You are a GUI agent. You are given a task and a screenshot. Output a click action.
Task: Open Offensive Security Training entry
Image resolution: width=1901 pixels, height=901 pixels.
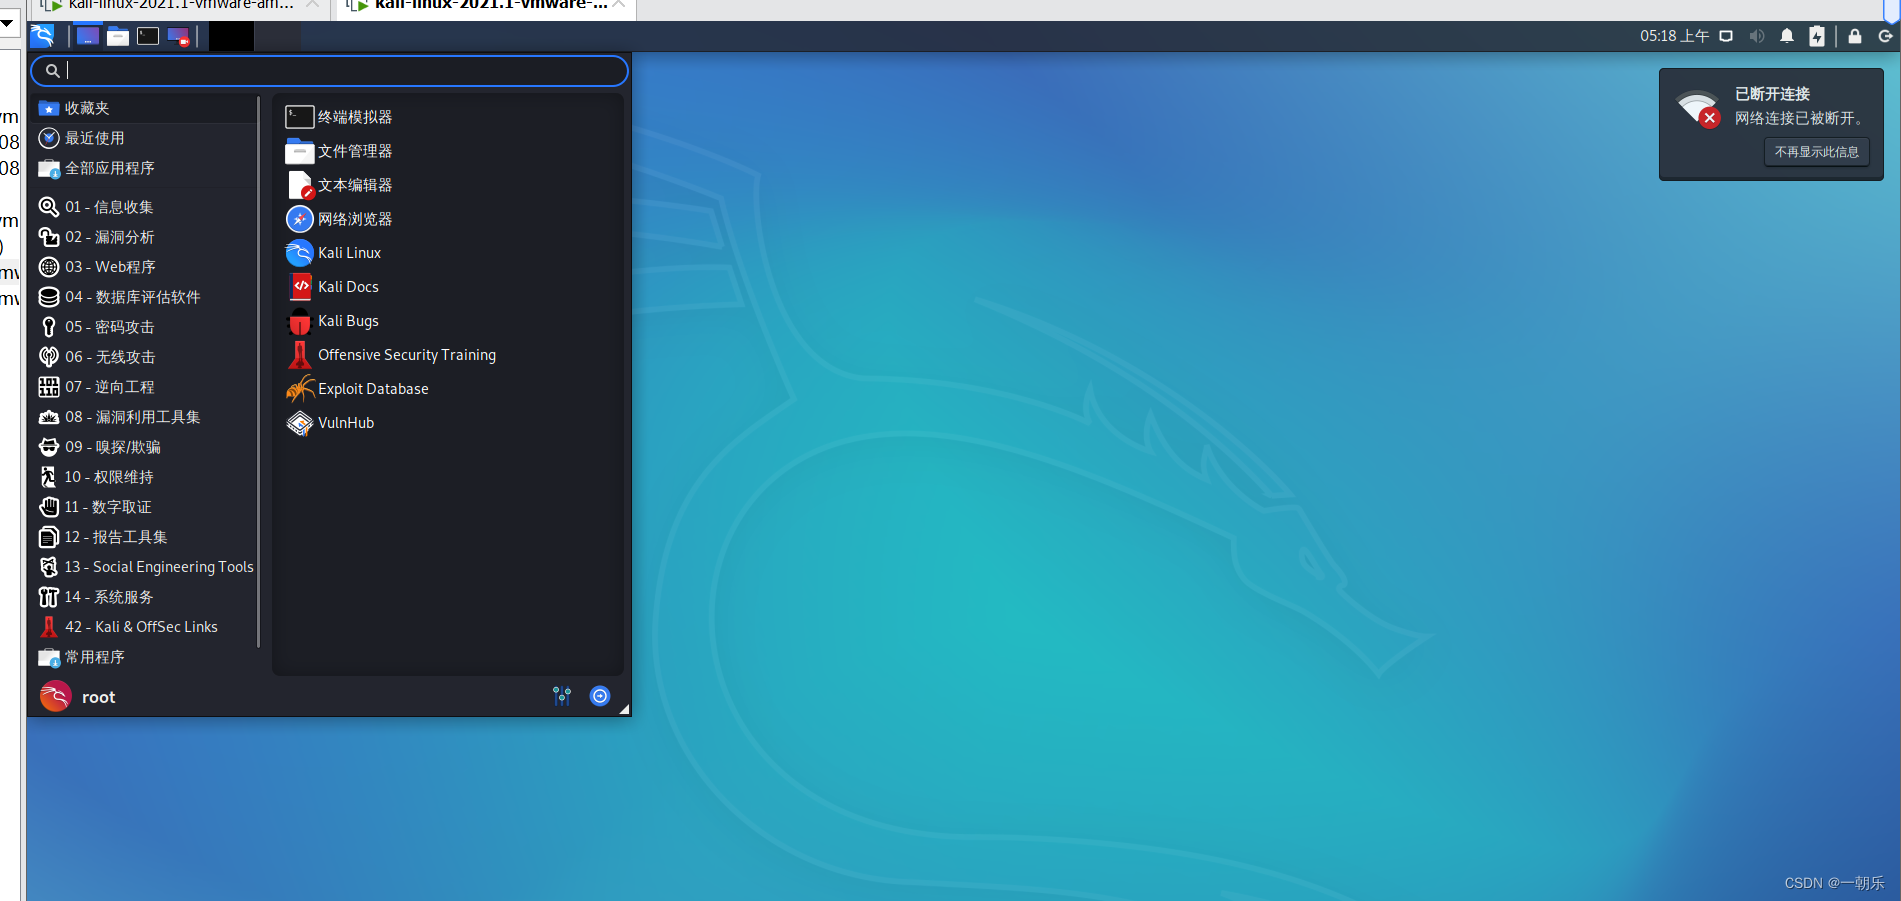[448, 355]
